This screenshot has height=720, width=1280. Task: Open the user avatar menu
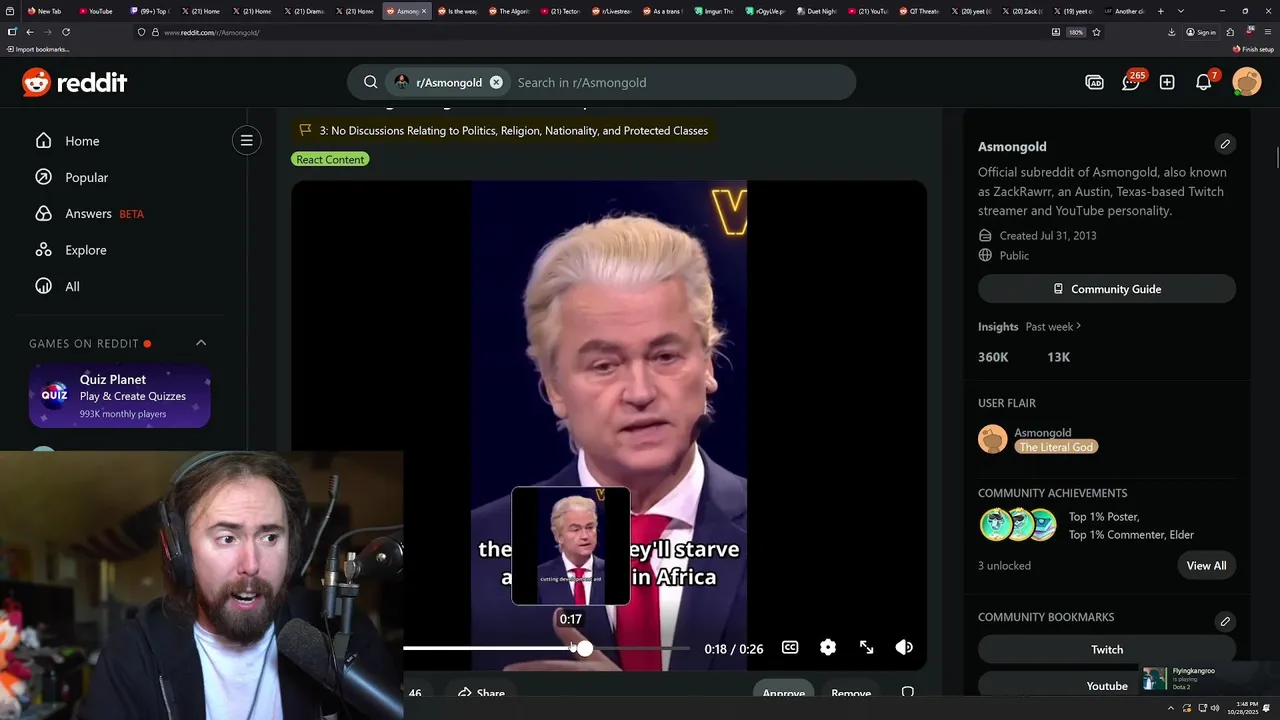(1247, 82)
